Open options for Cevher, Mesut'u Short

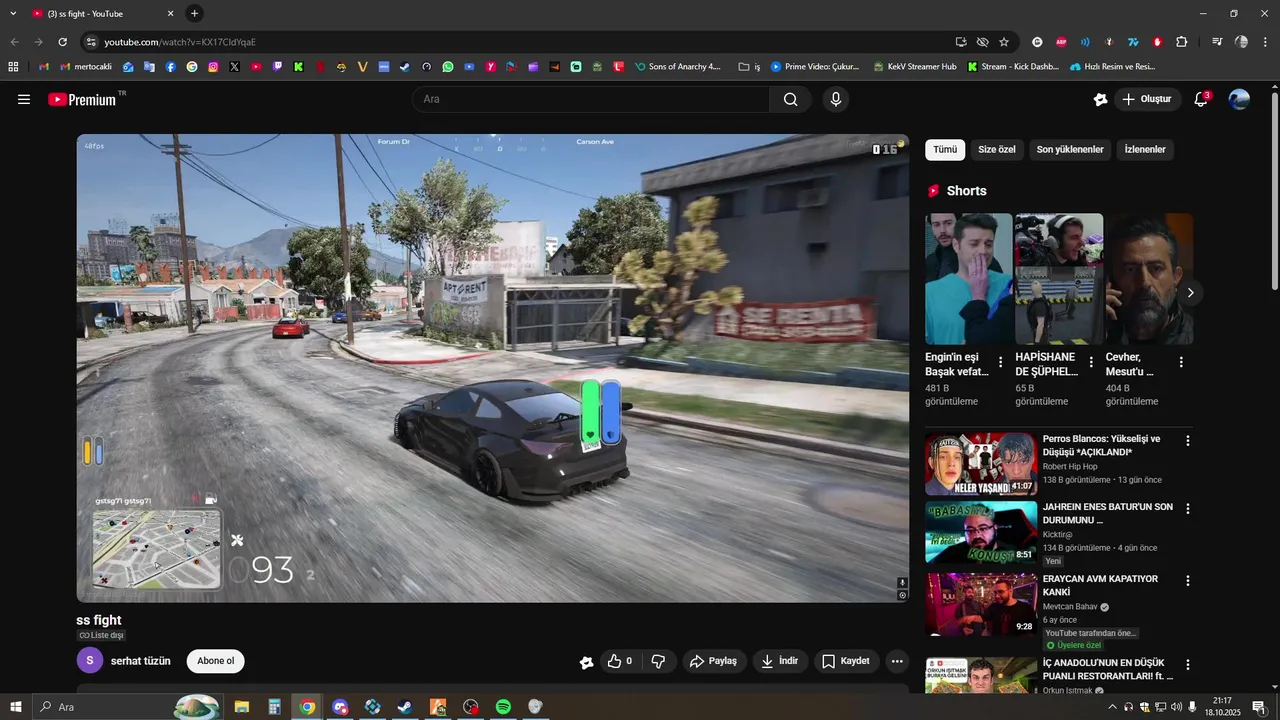tap(1181, 362)
